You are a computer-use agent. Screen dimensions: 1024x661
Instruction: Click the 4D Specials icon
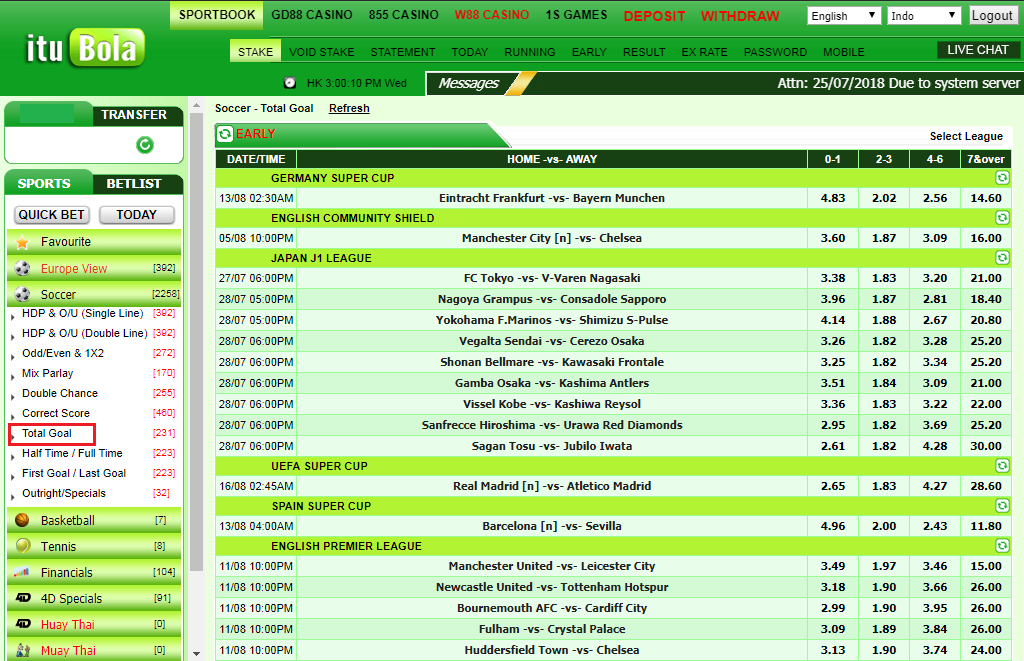[23, 598]
